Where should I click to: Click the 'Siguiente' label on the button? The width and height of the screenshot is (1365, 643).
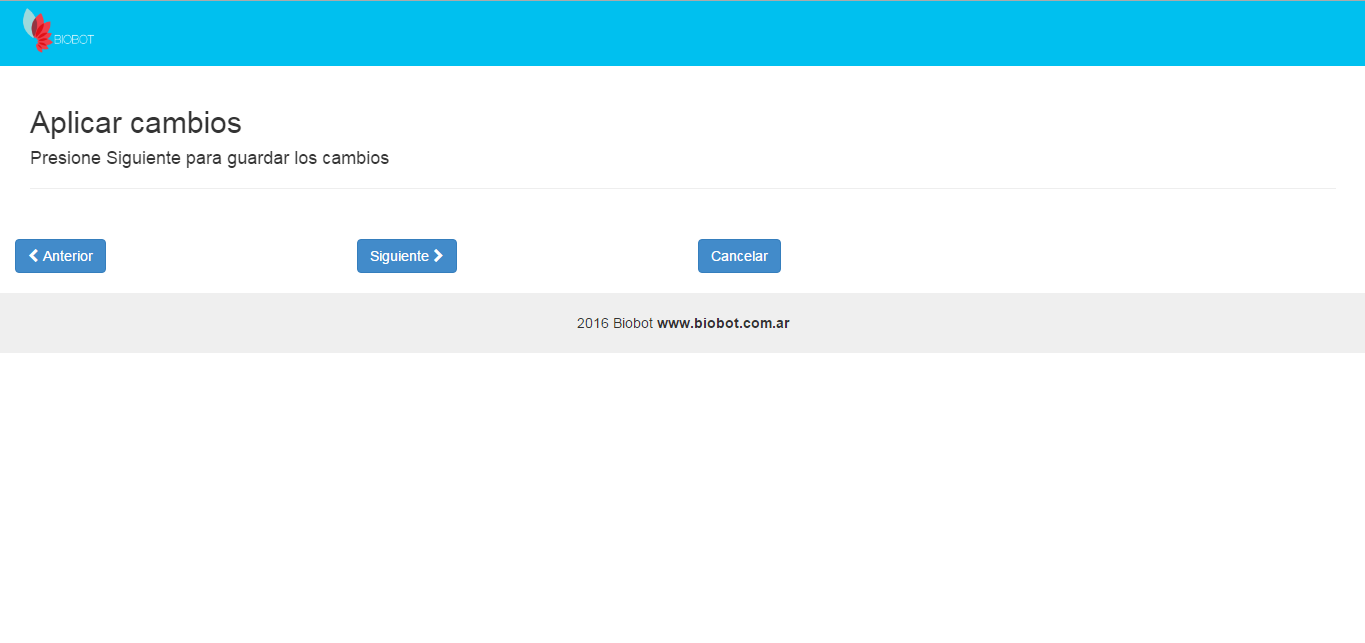point(399,256)
